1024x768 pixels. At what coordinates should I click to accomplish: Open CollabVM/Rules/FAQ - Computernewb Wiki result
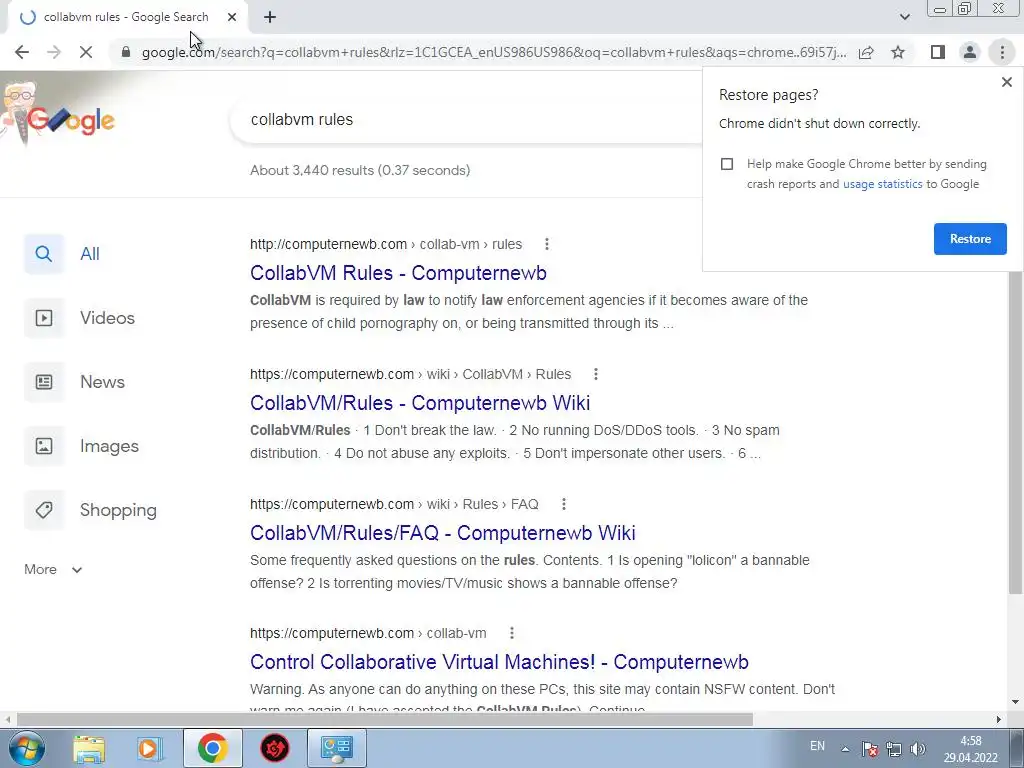pos(442,533)
